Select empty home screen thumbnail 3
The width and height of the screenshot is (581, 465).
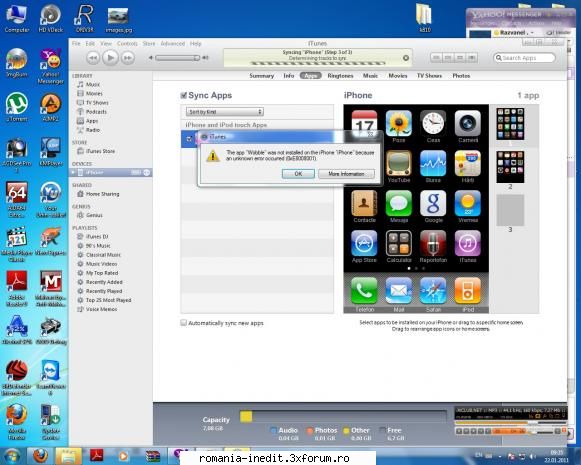[510, 210]
